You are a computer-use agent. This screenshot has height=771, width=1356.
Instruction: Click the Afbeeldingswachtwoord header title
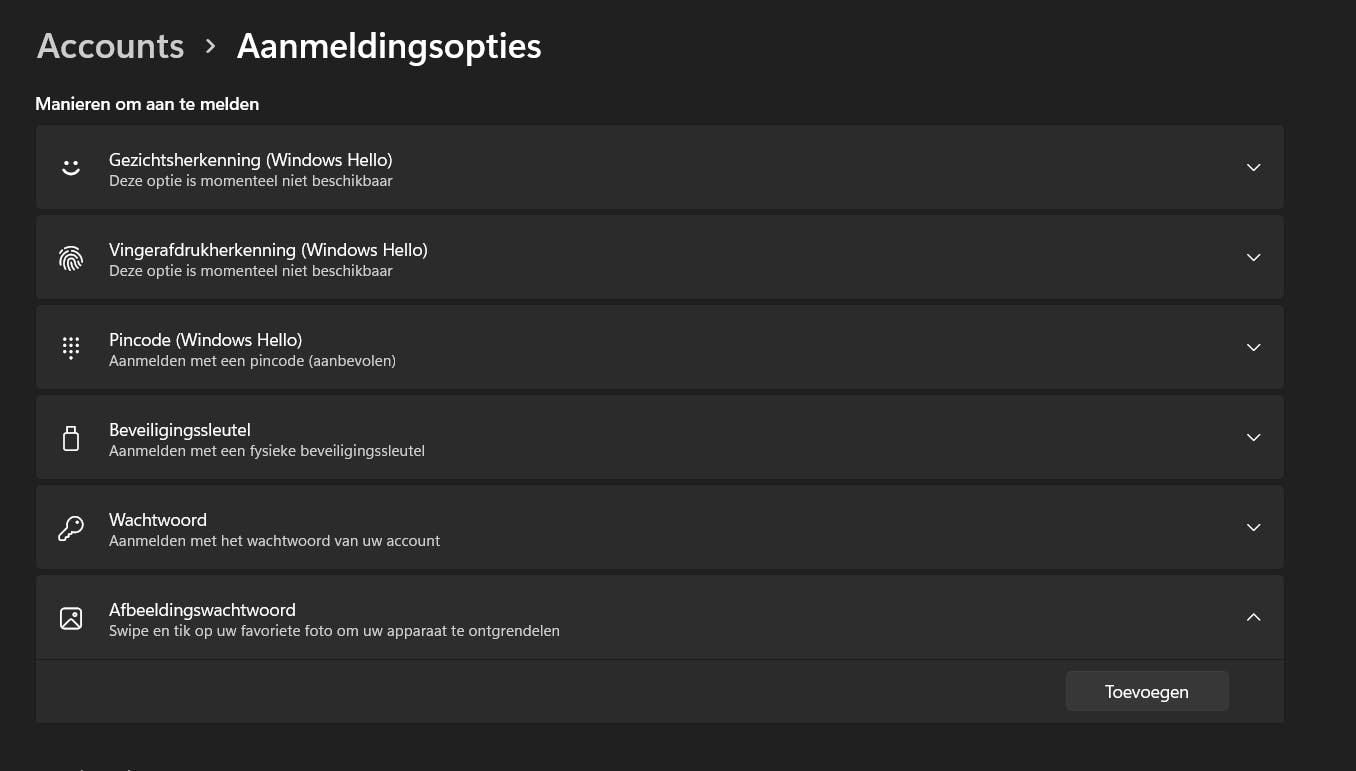pyautogui.click(x=202, y=610)
